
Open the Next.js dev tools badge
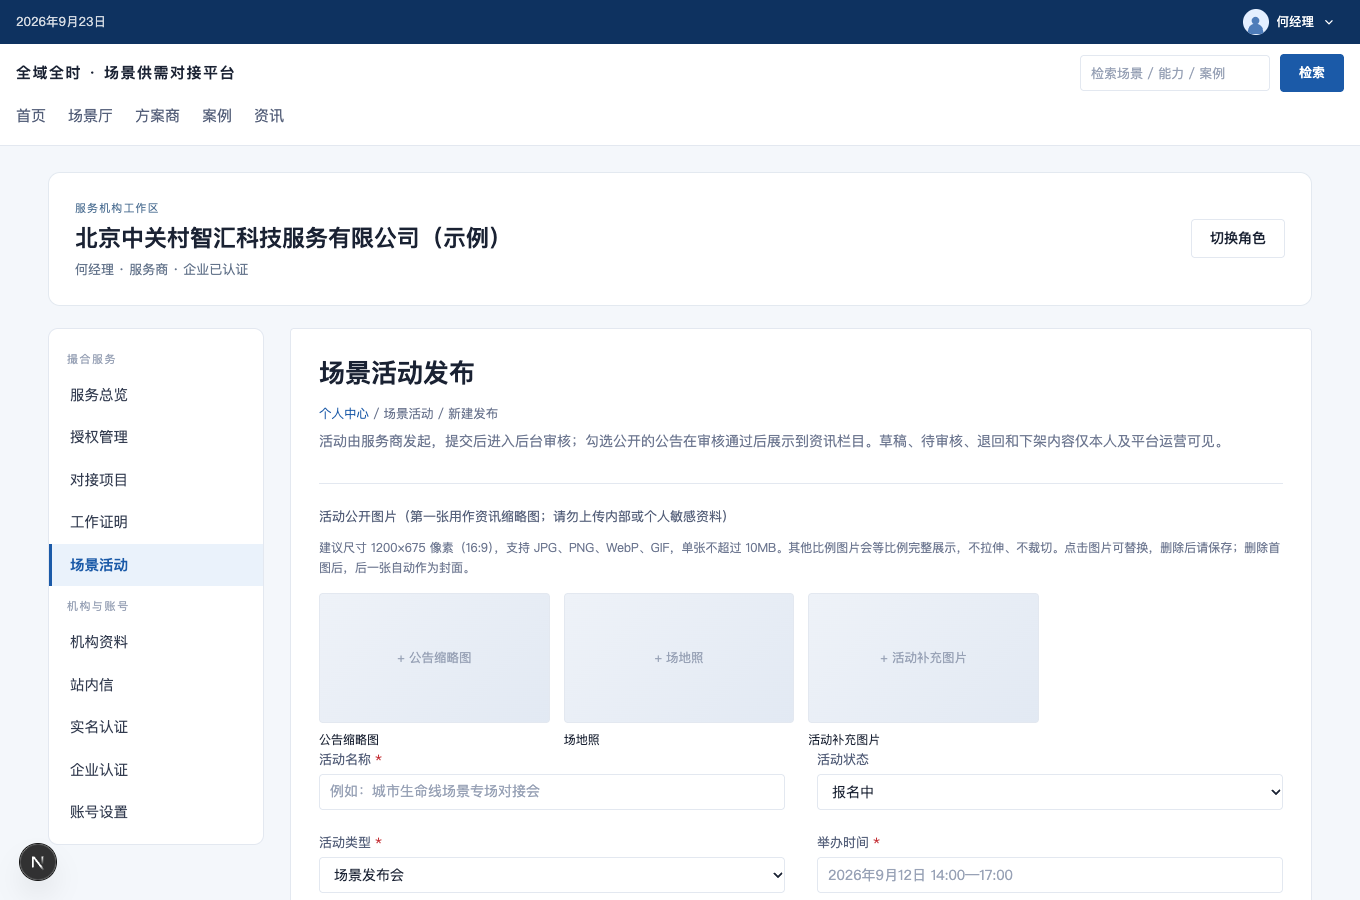38,862
